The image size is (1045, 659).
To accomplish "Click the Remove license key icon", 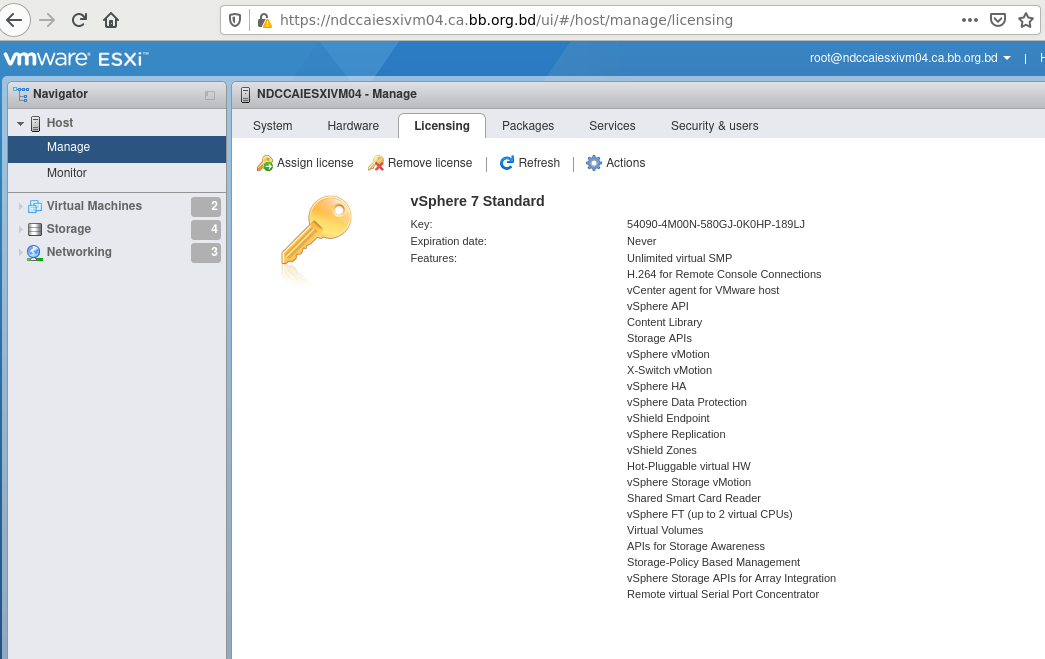I will [x=376, y=163].
